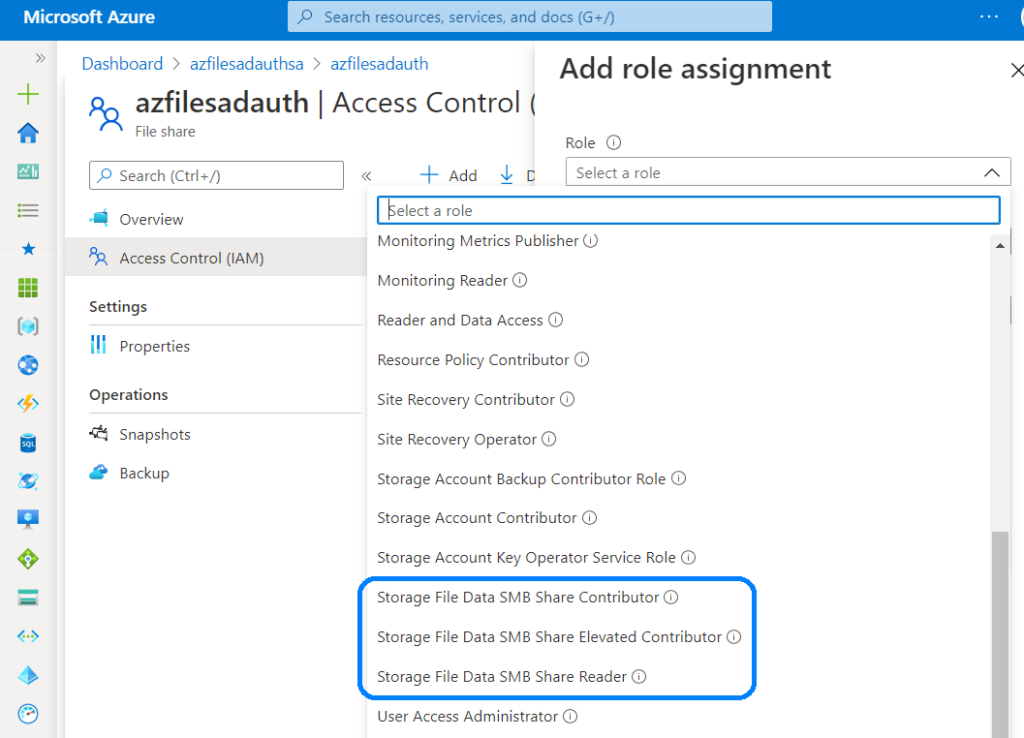The image size is (1024, 738).
Task: Click the download arrow icon in the toolbar
Action: click(x=506, y=174)
